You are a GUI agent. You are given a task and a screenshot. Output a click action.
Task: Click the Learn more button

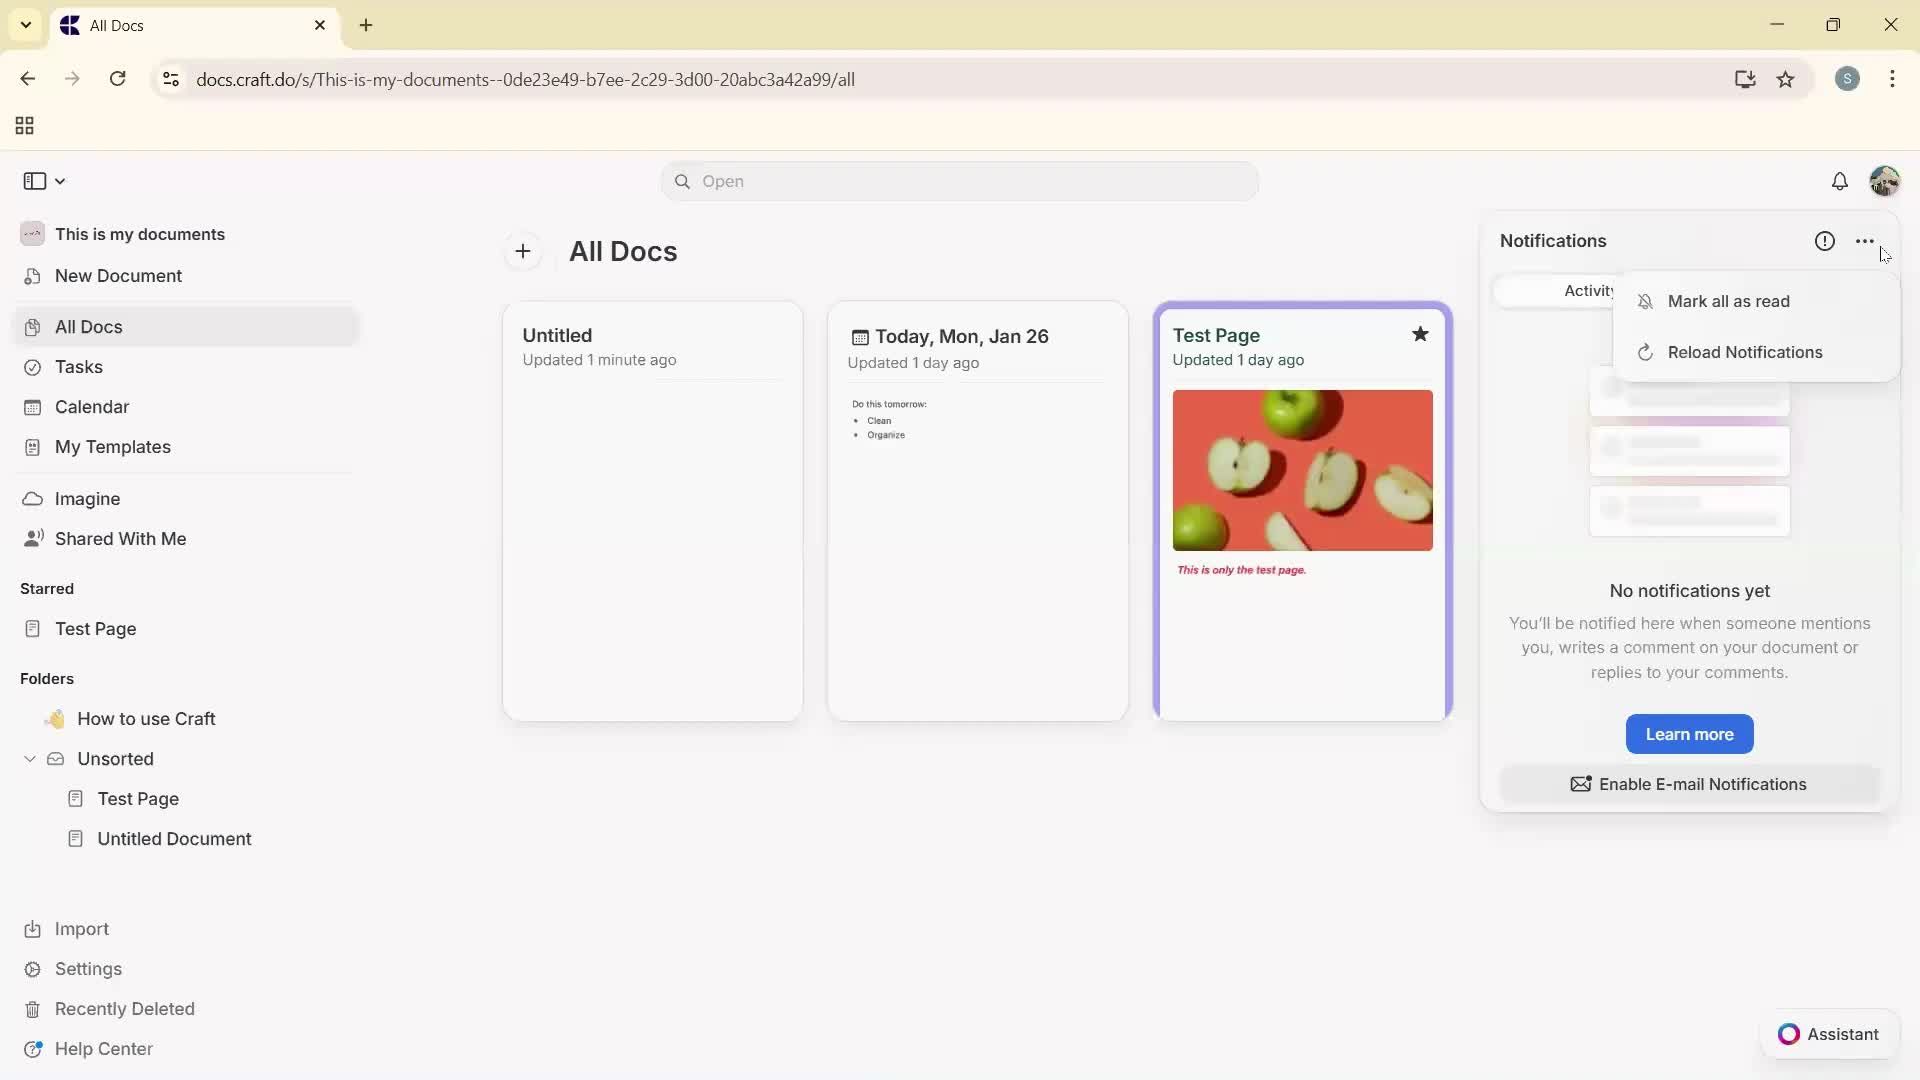click(x=1689, y=734)
